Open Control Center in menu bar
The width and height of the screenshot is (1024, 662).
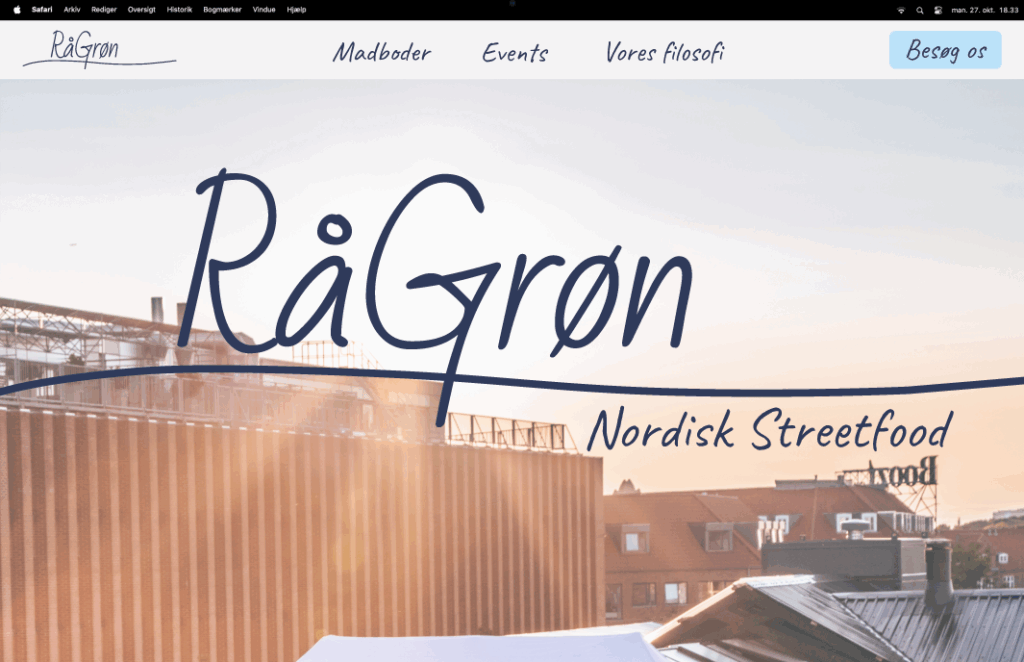point(938,10)
